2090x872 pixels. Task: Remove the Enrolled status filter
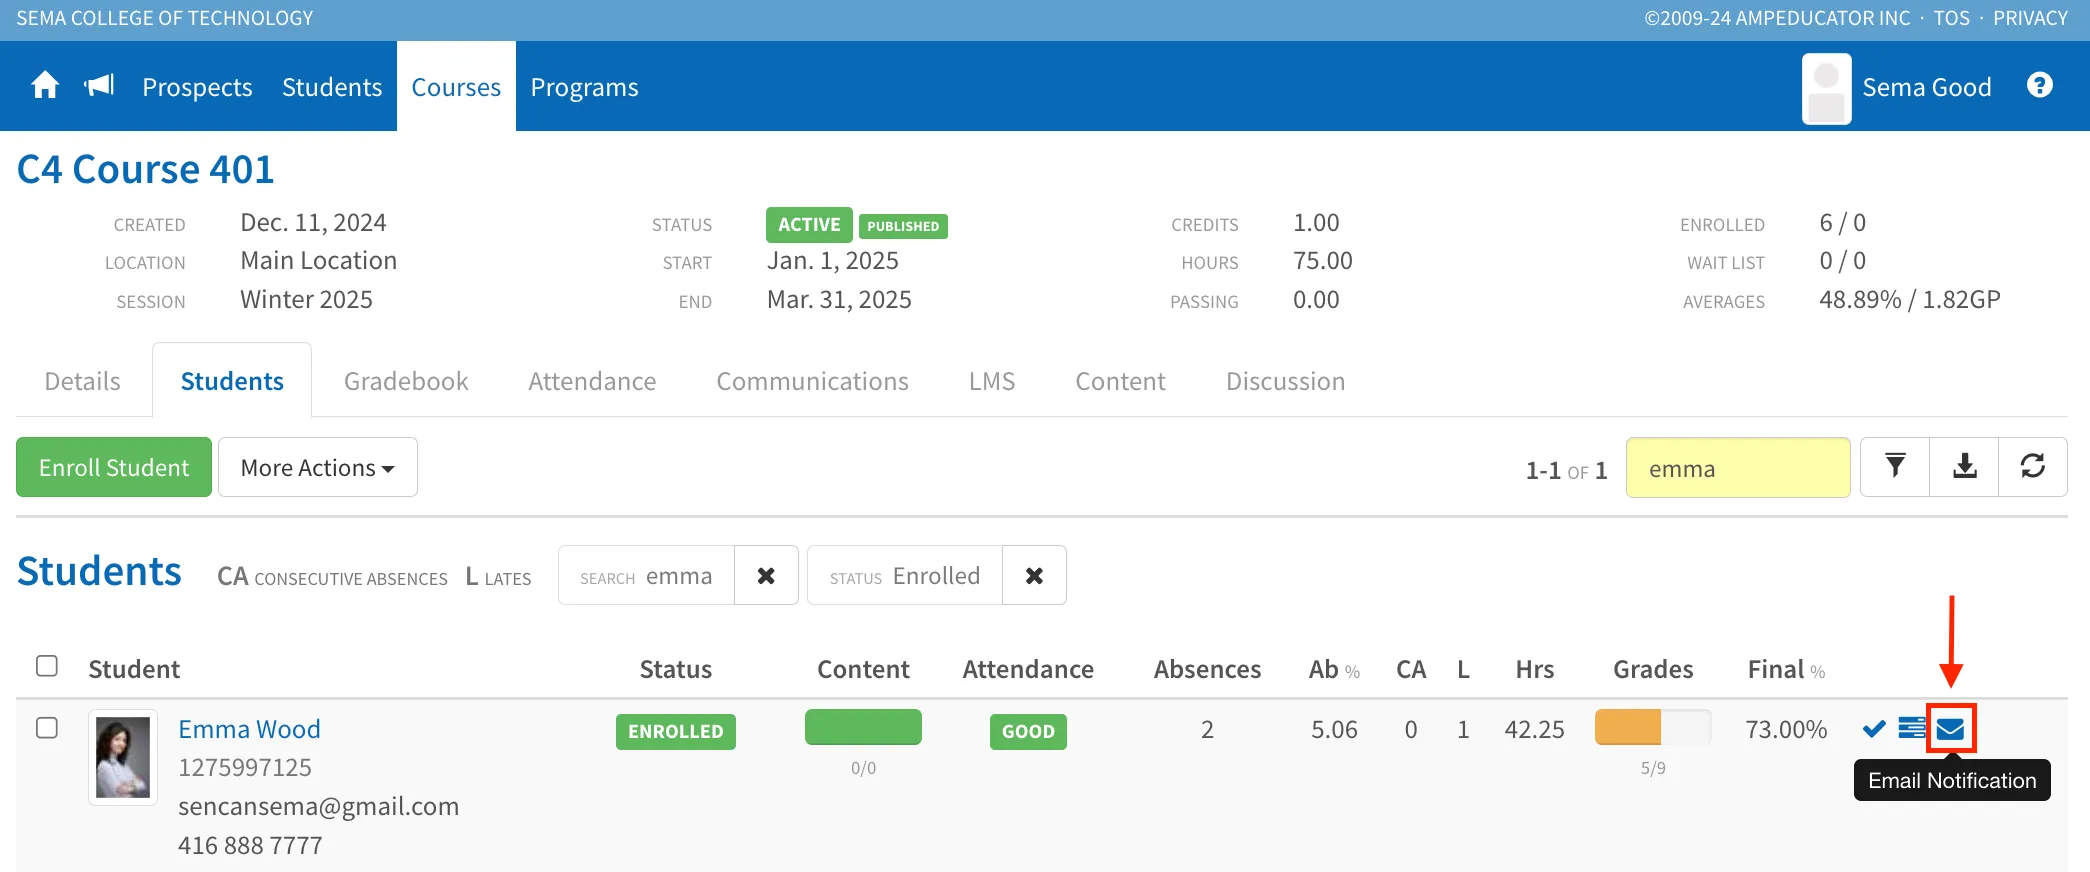click(1034, 576)
